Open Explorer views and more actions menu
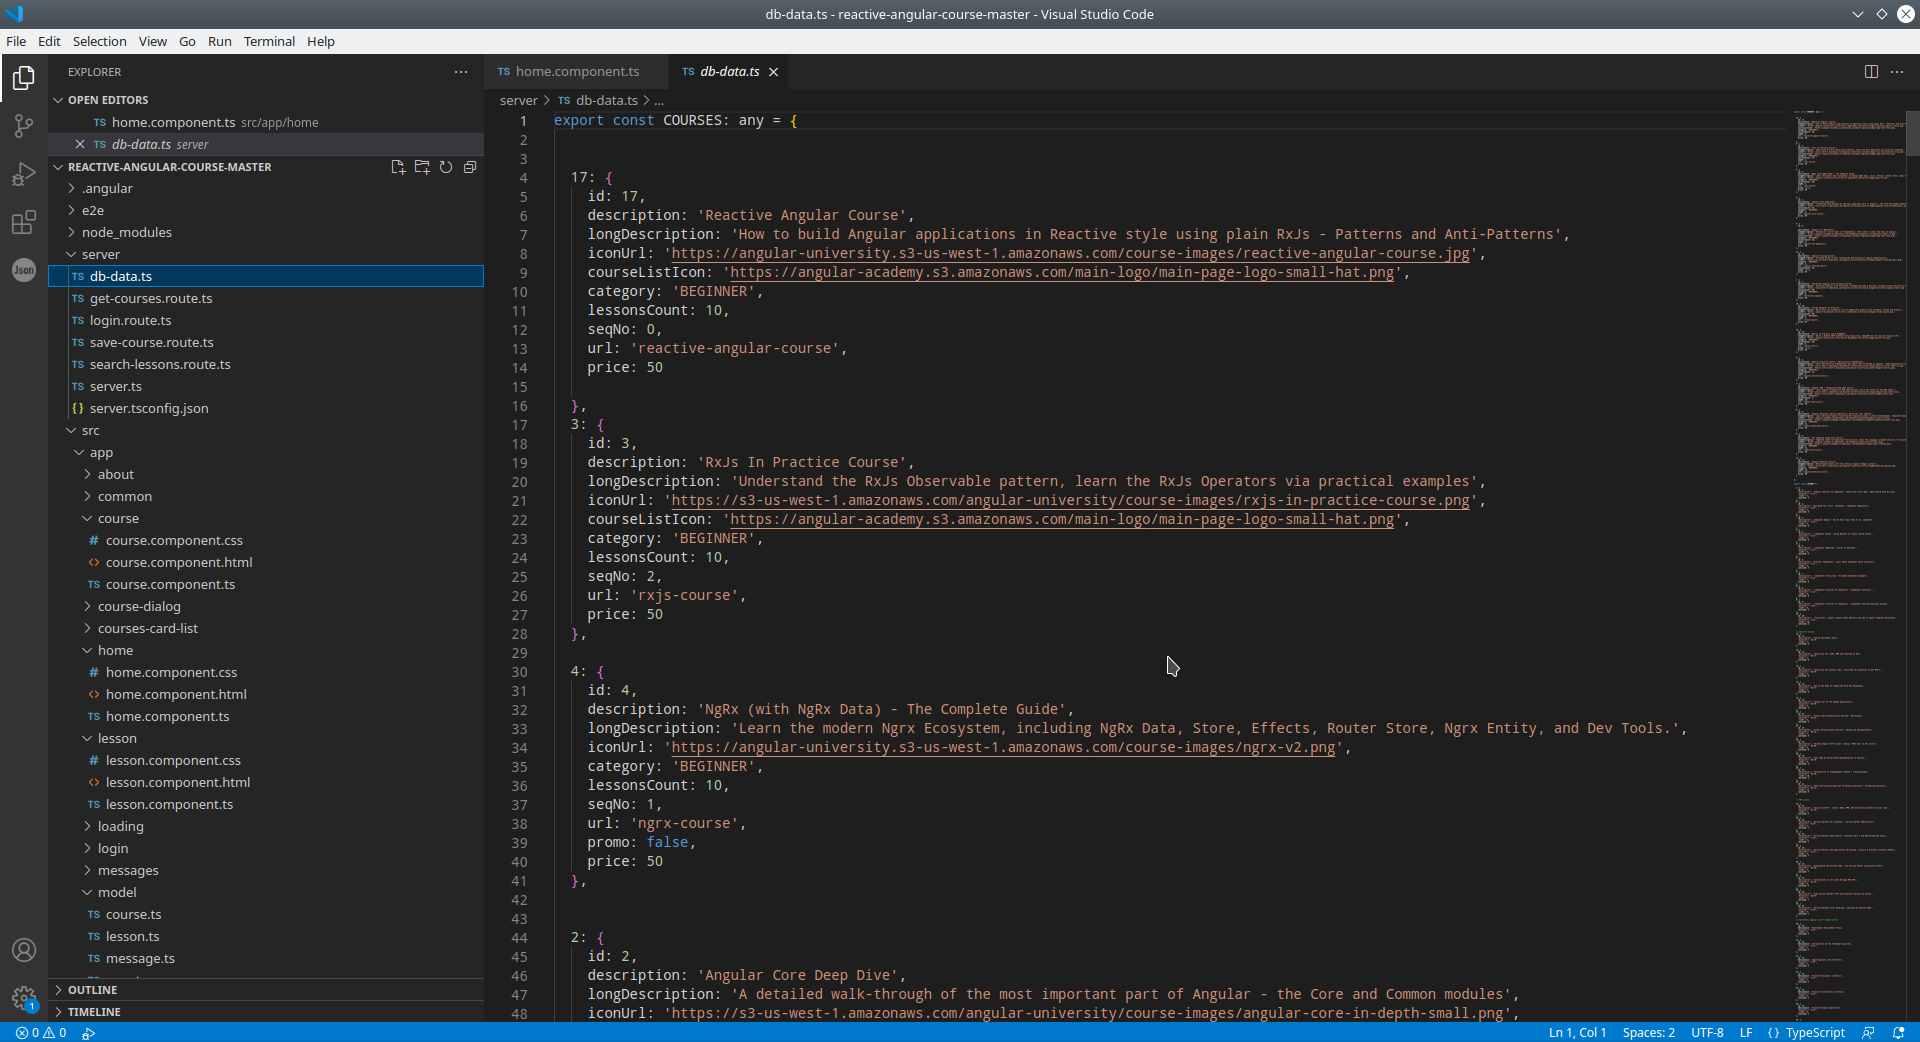 point(461,72)
